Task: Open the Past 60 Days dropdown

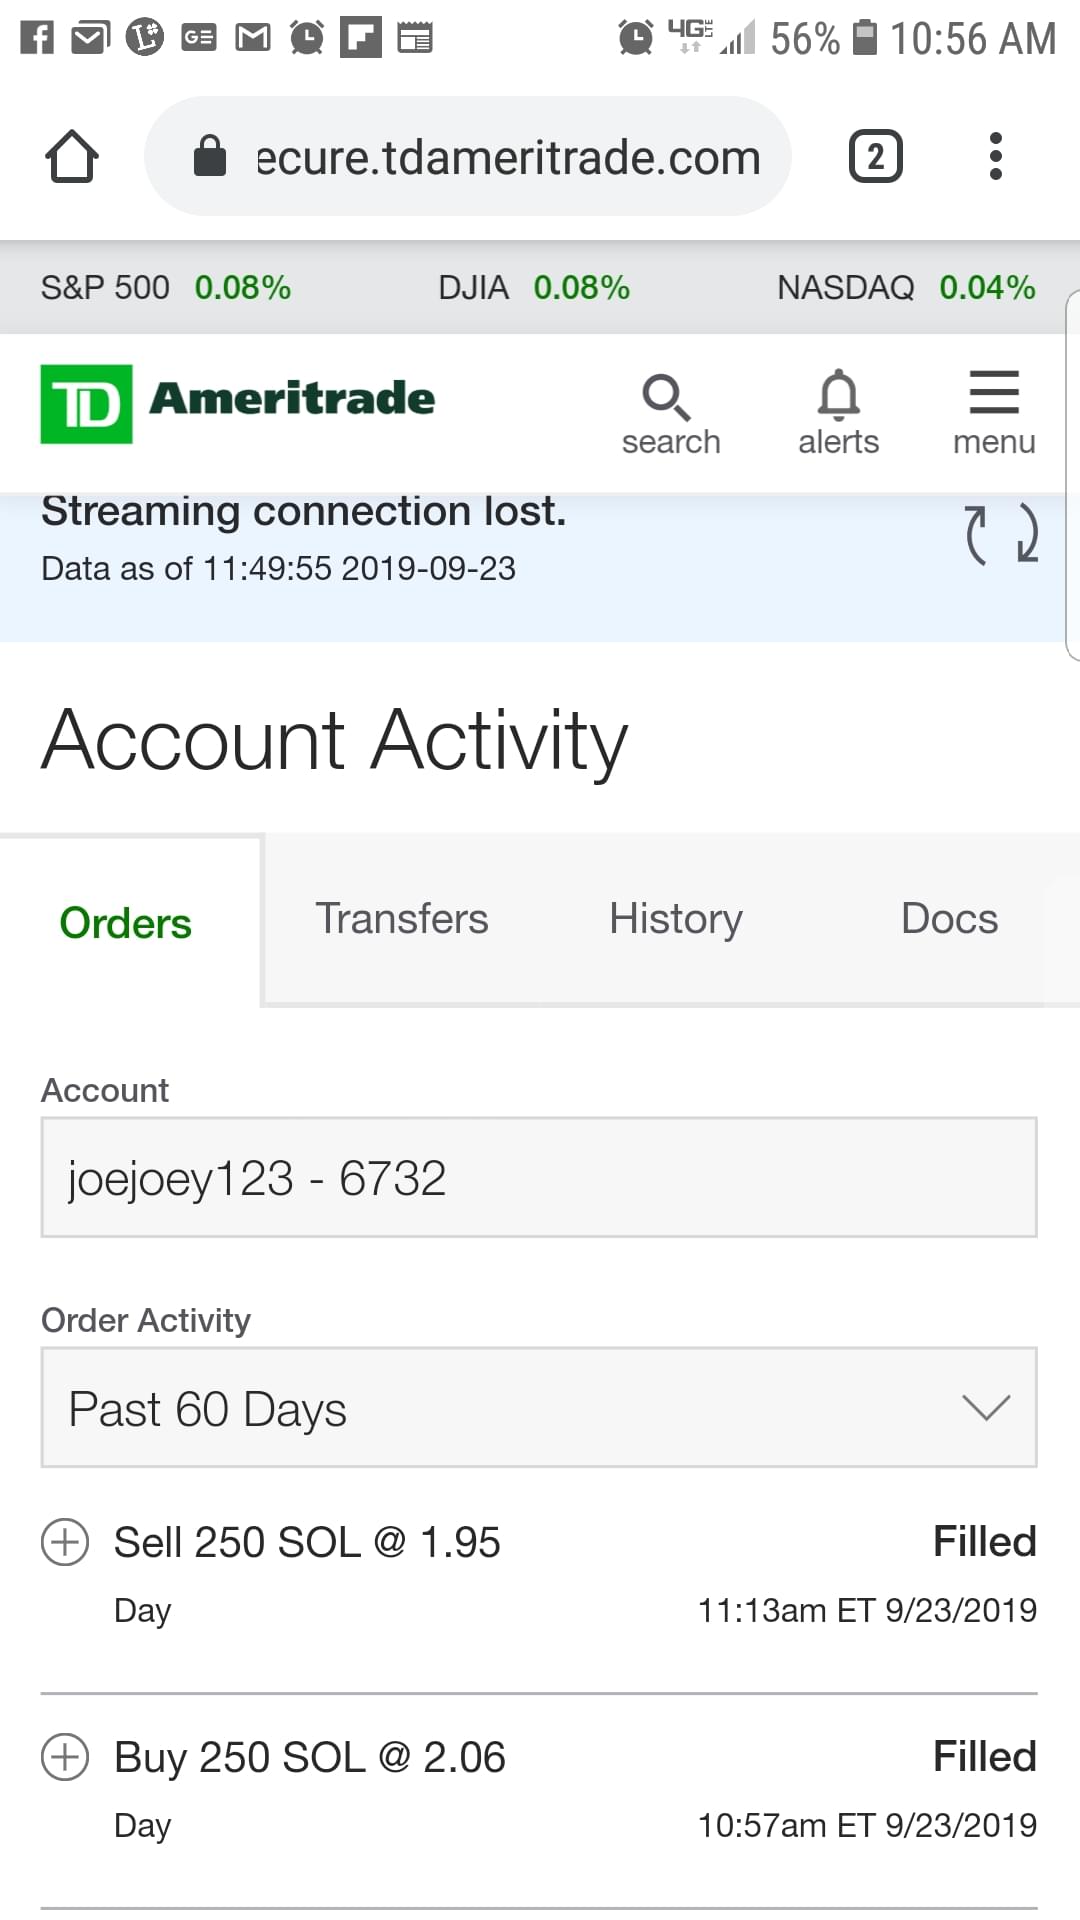Action: (538, 1408)
